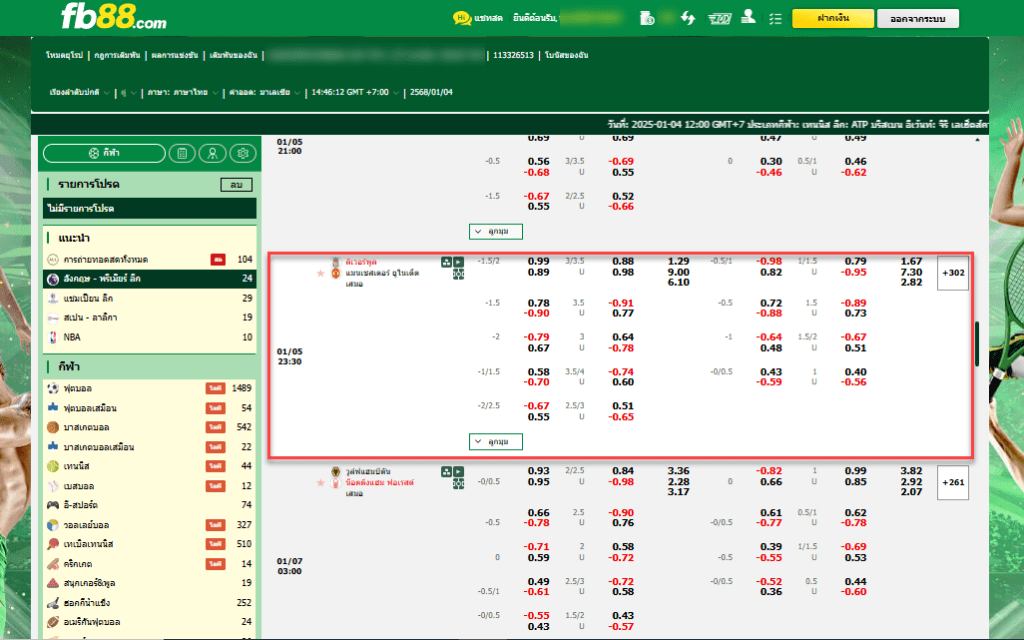
Task: Click the transfer arrows icon in header
Action: [688, 18]
